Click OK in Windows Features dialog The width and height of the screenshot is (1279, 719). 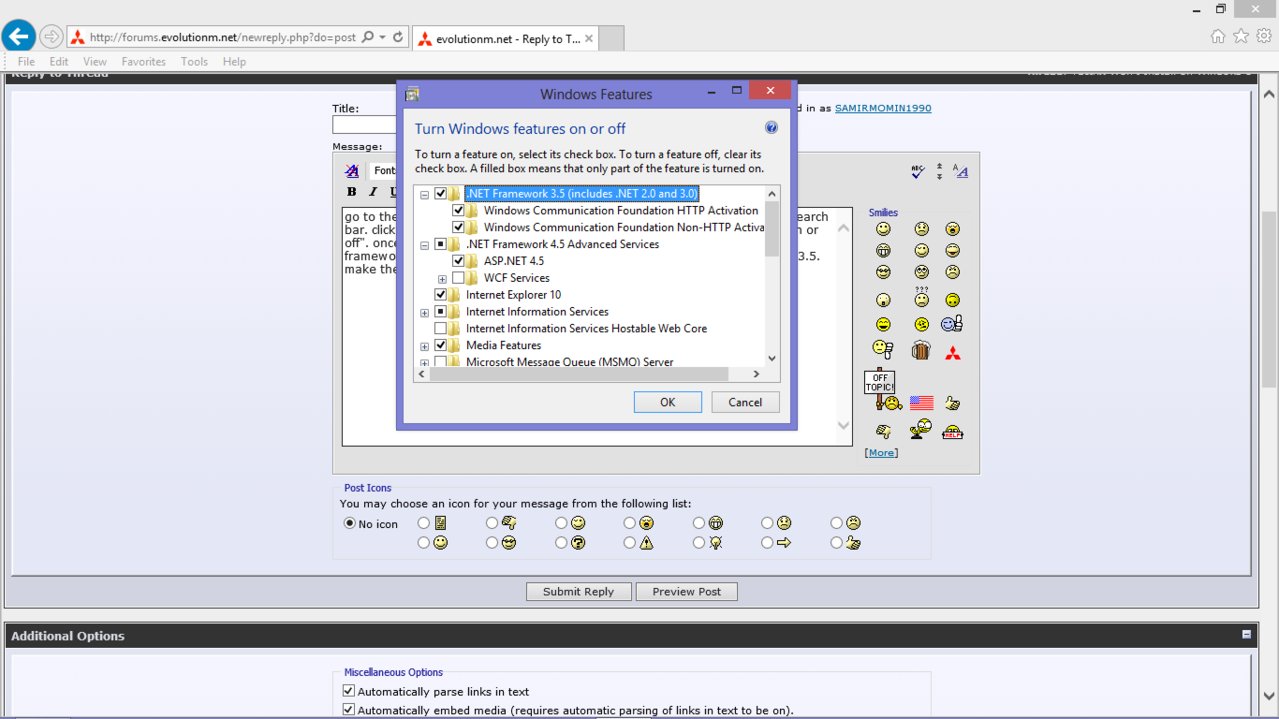[x=667, y=402]
